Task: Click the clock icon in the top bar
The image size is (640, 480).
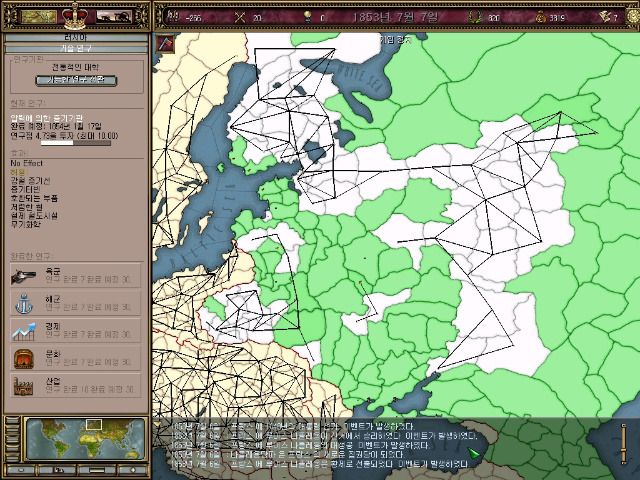Action: pyautogui.click(x=635, y=17)
